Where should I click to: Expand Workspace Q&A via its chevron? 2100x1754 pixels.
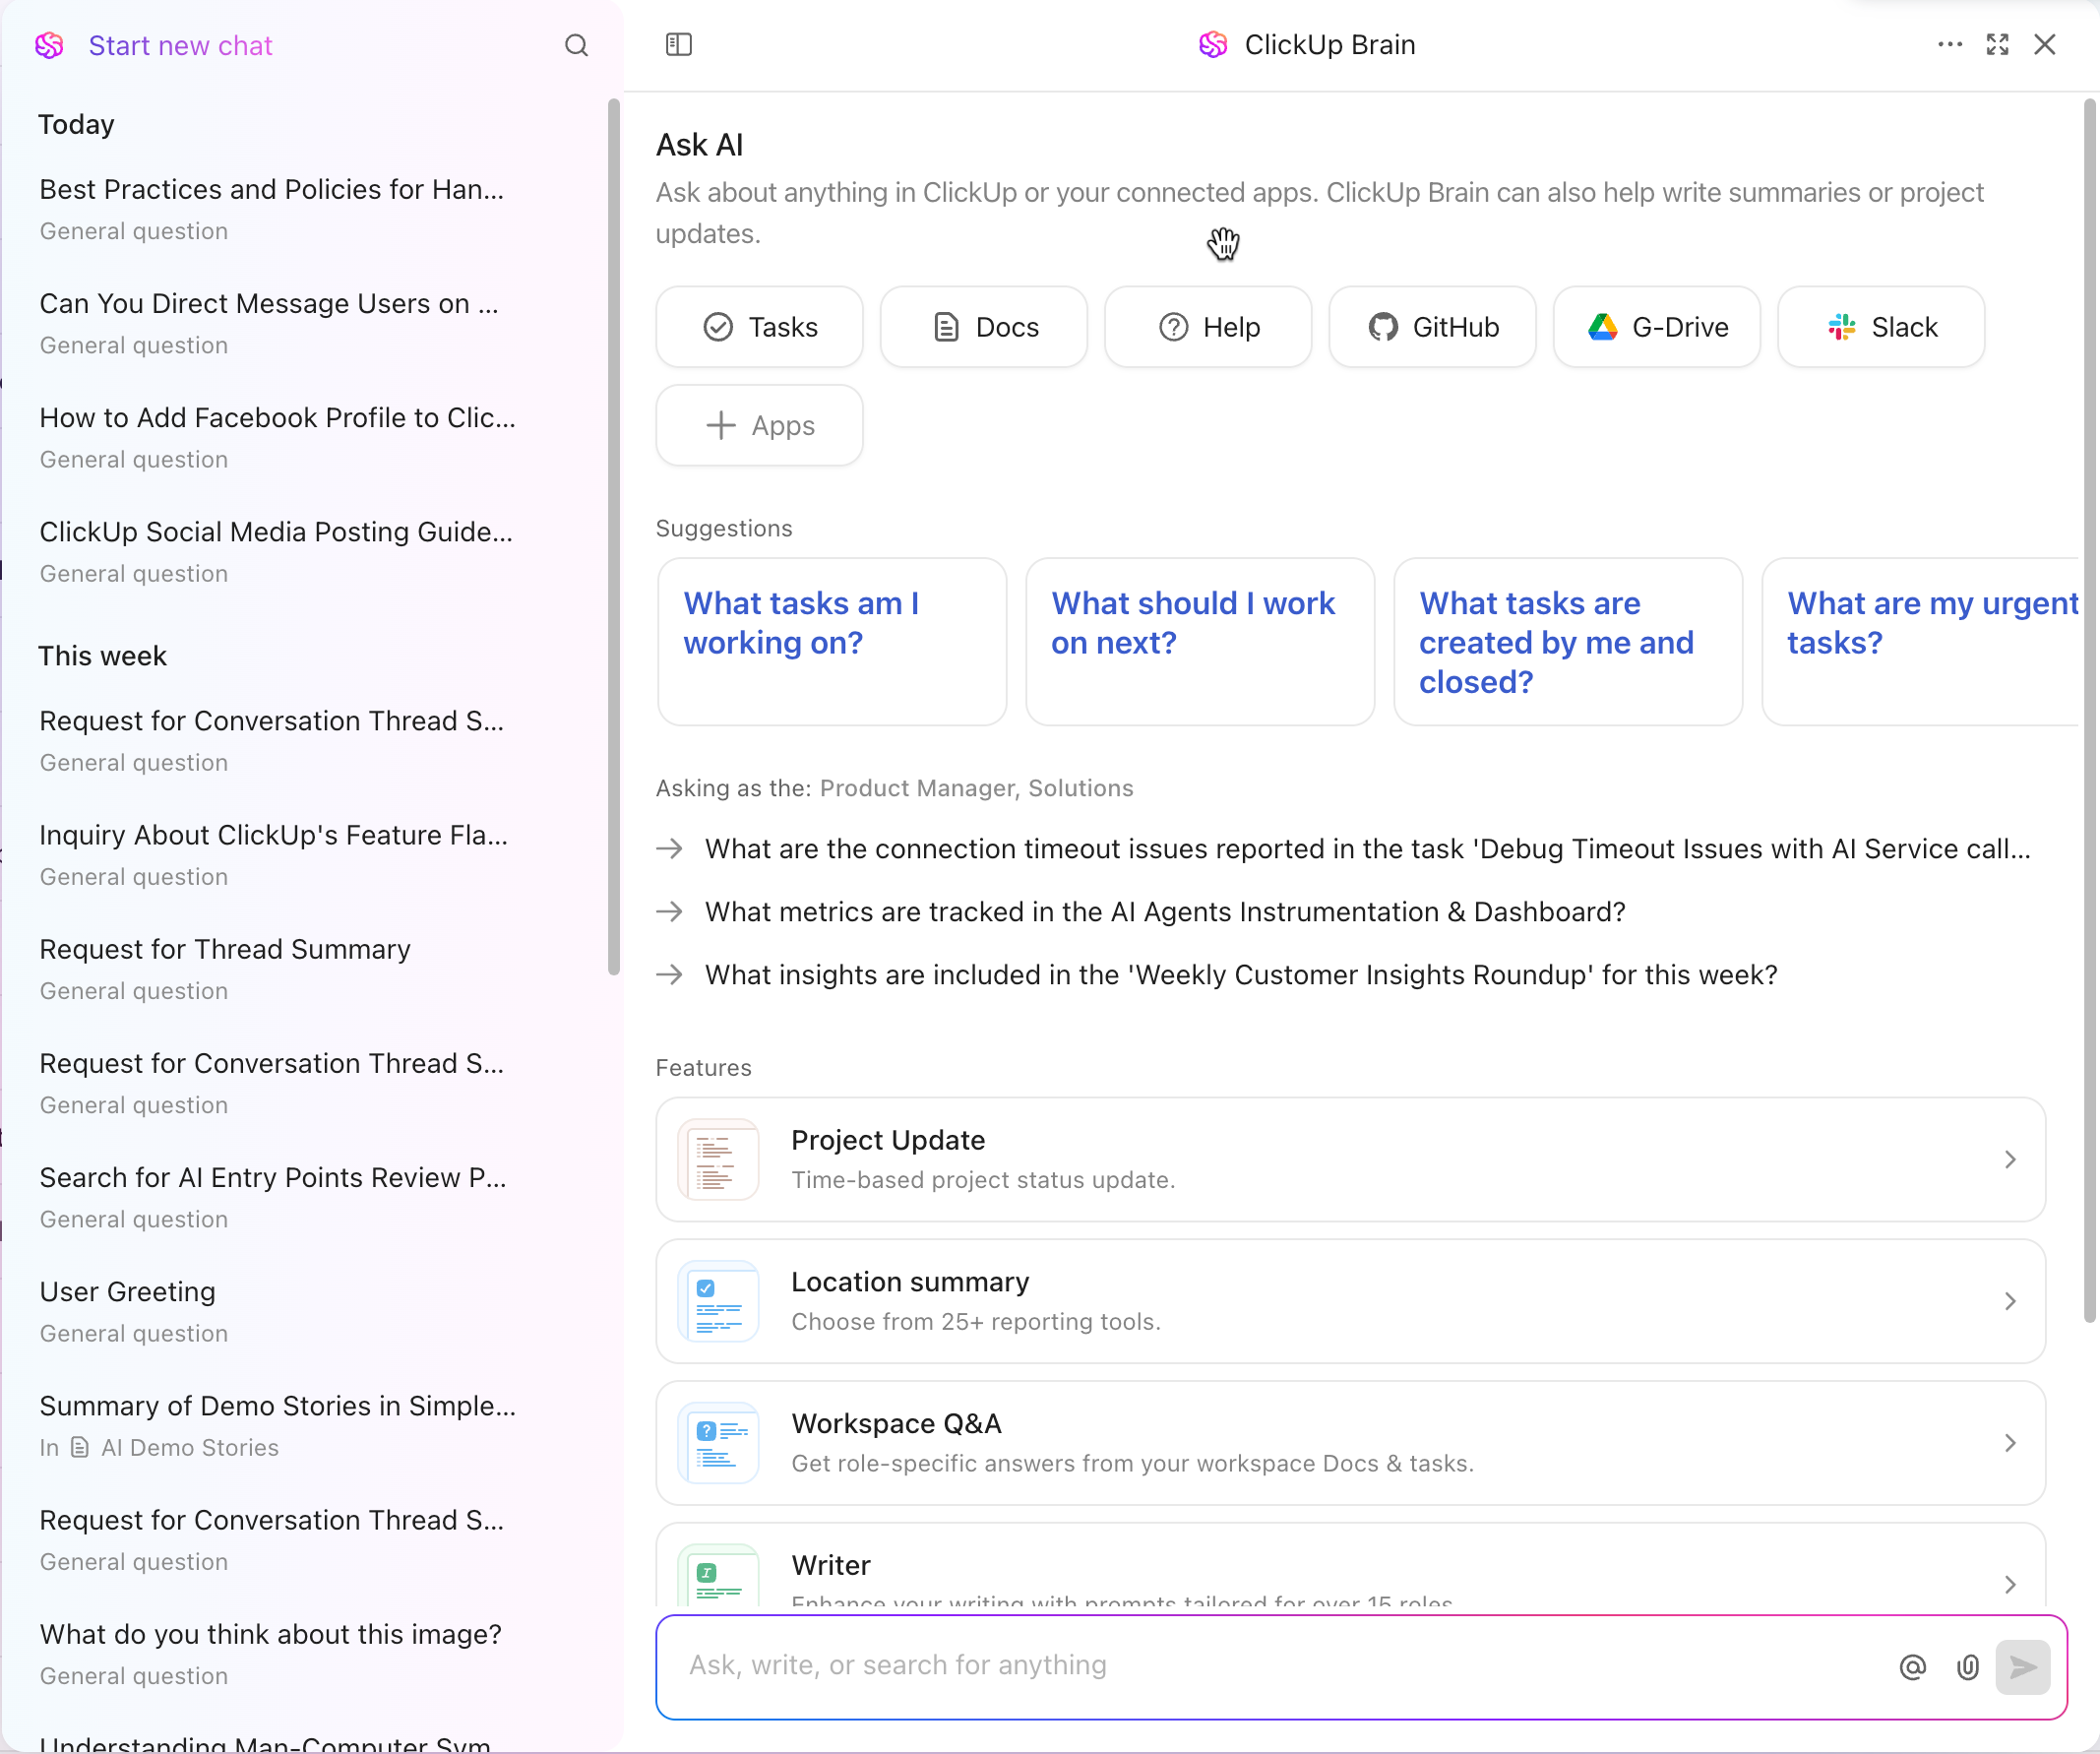pos(2010,1444)
